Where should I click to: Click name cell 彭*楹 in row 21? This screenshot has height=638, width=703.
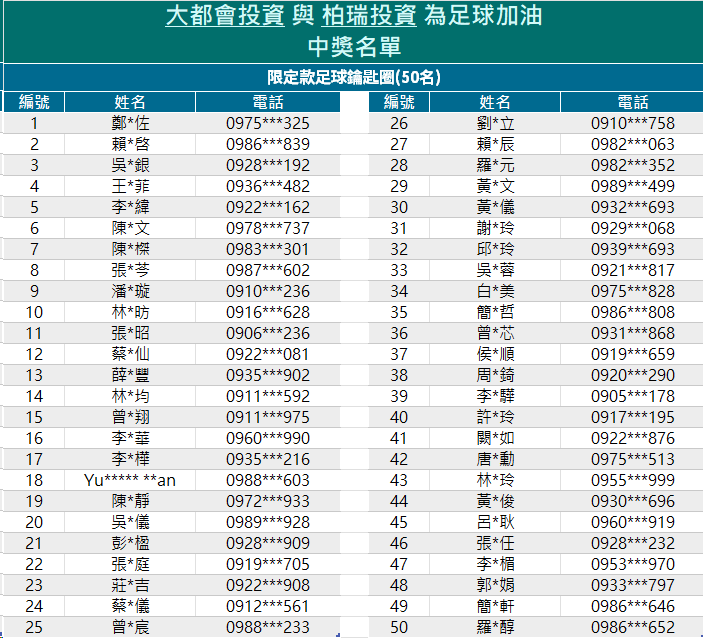pos(130,543)
